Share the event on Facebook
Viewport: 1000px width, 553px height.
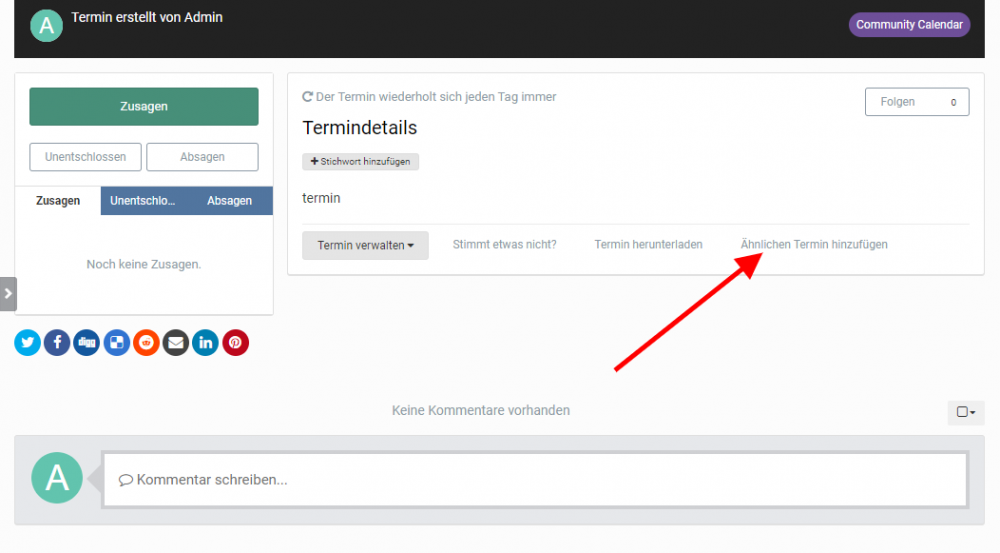[57, 343]
